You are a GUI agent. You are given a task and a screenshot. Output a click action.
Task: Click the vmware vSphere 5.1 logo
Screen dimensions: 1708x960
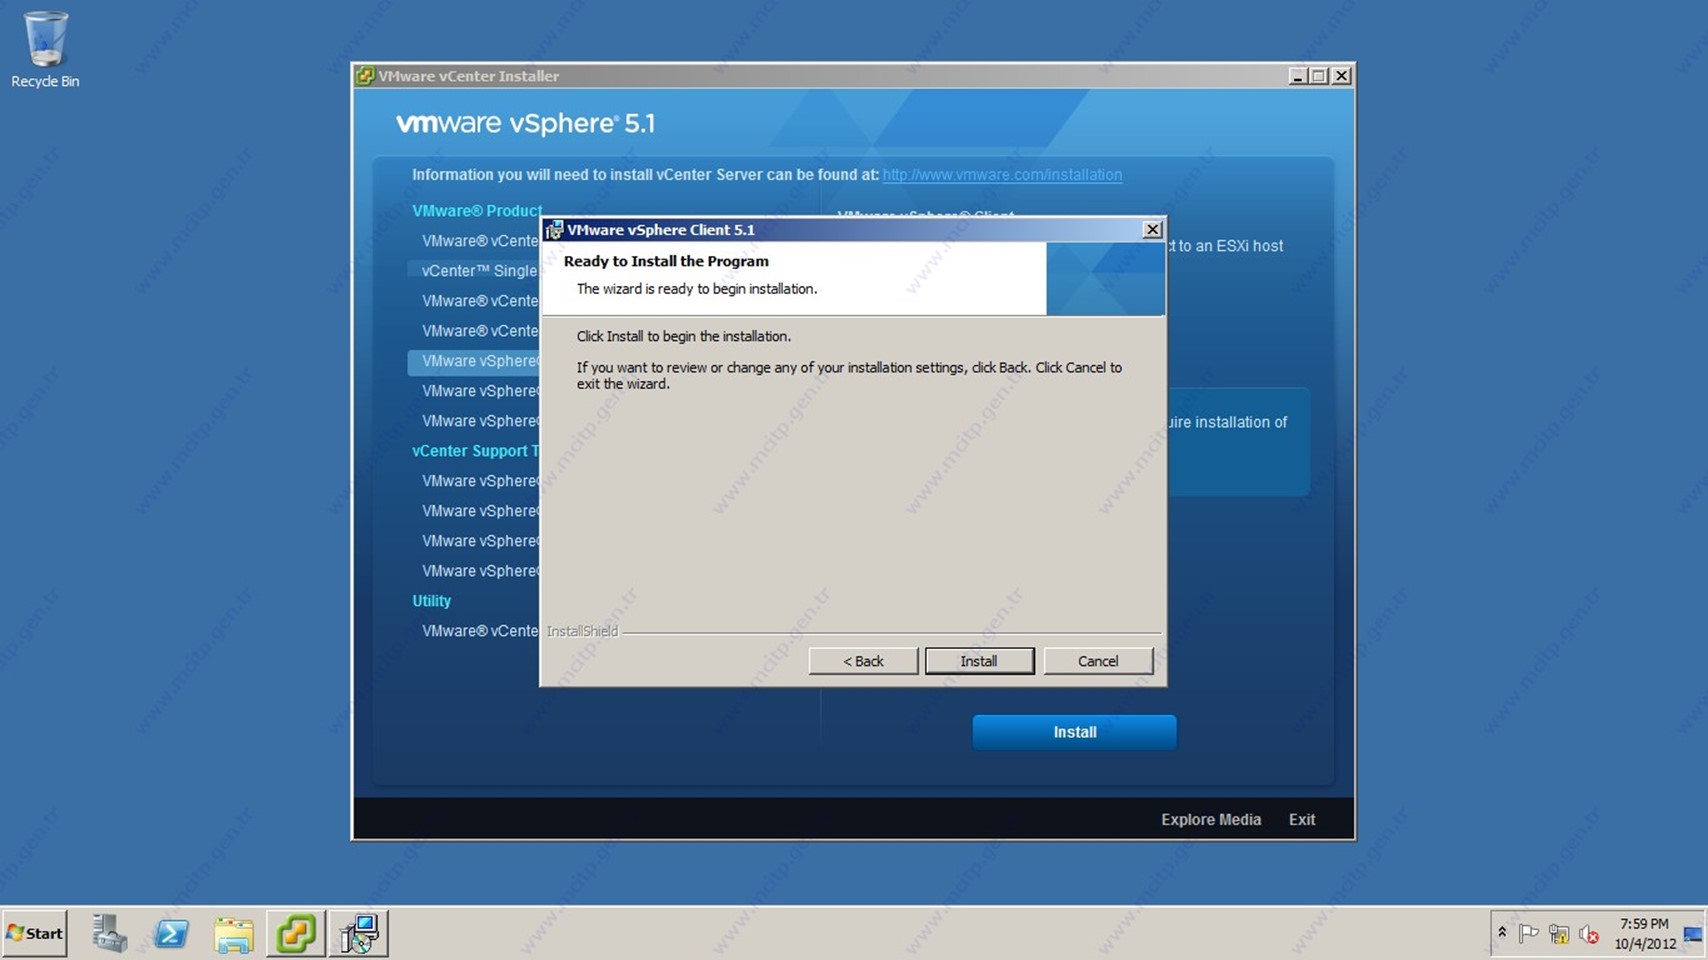[525, 123]
